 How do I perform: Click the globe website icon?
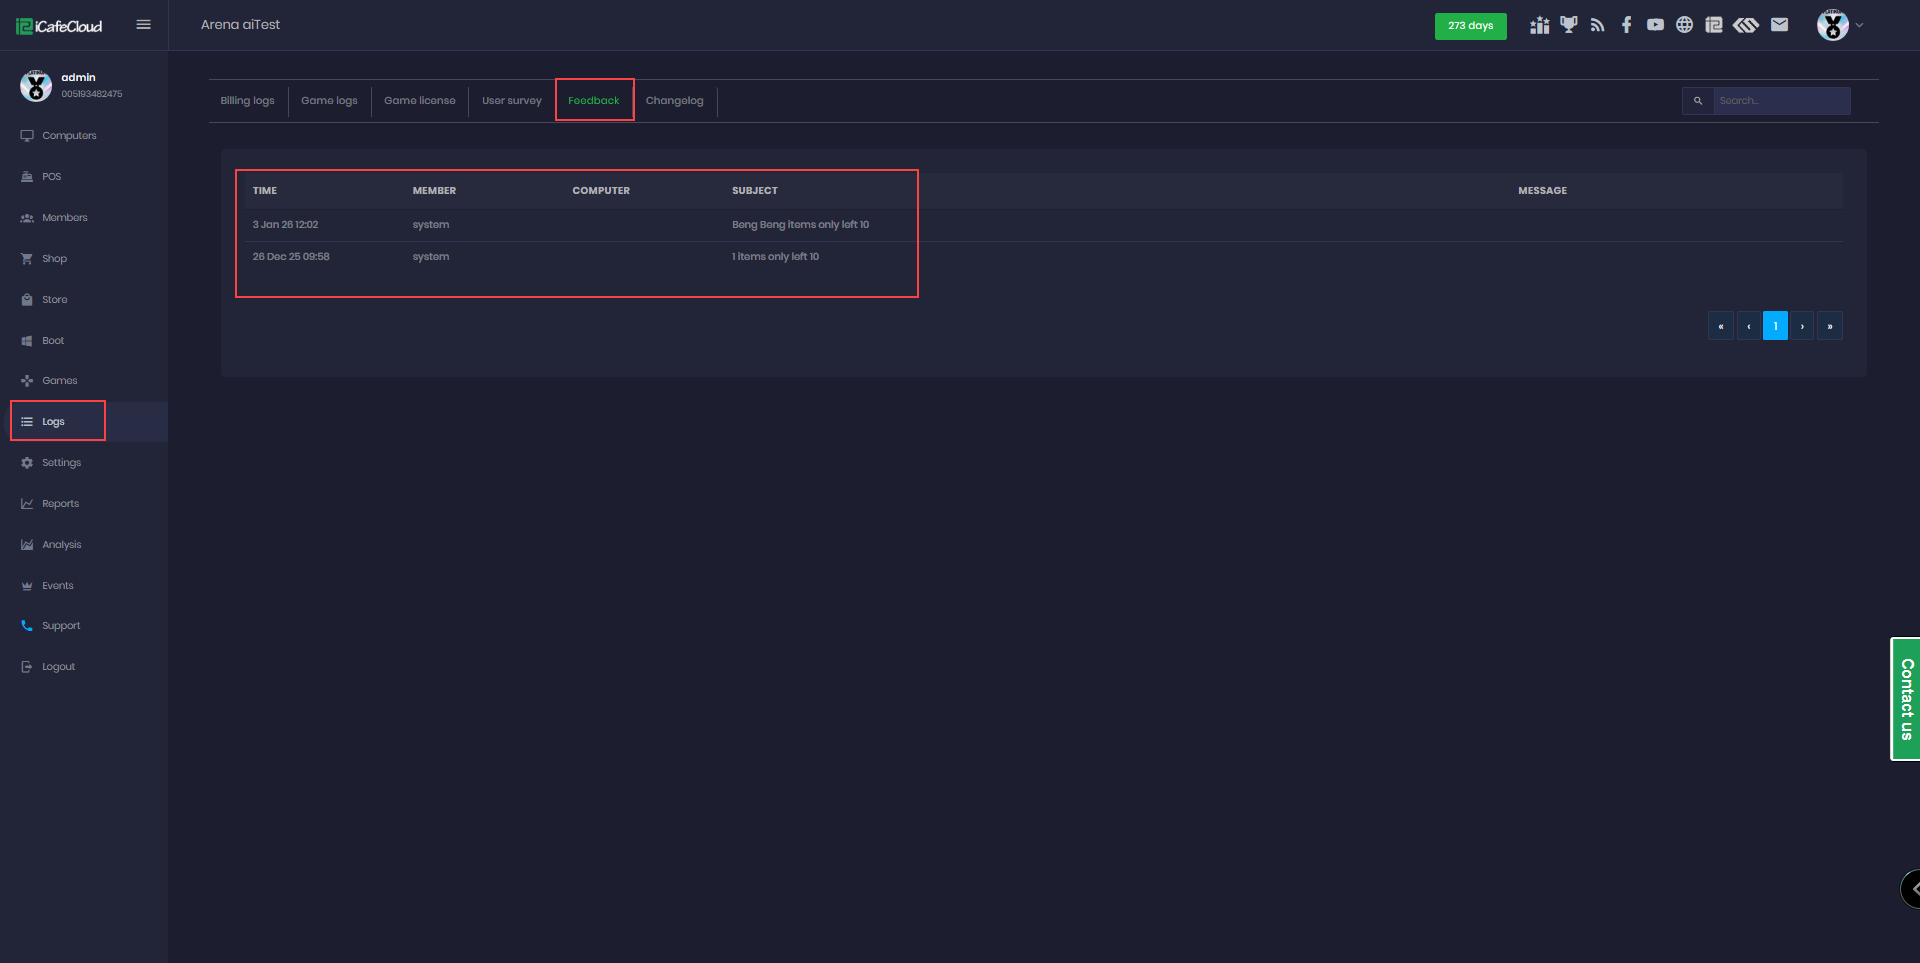(x=1684, y=25)
